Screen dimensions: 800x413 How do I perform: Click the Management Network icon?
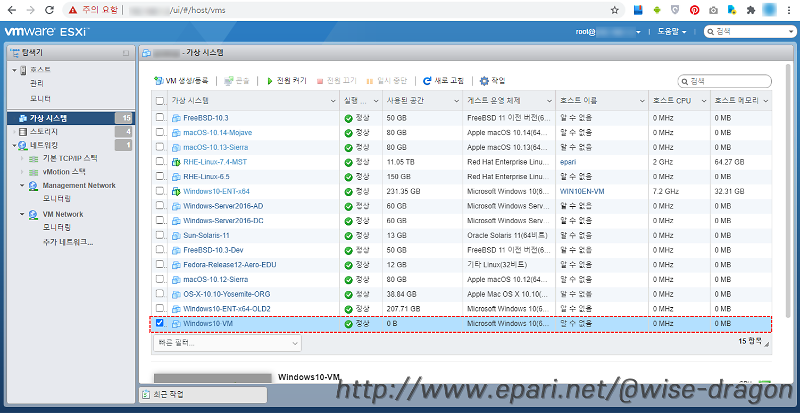pyautogui.click(x=33, y=186)
